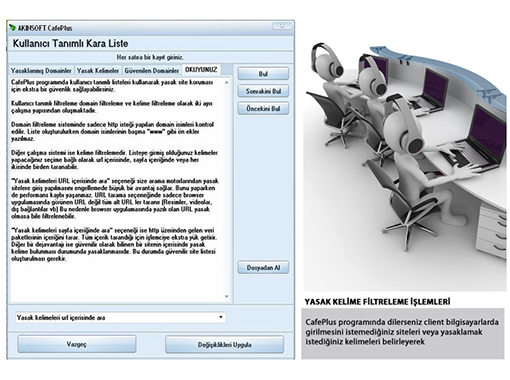Close the CafePlus dialog window

[282, 26]
